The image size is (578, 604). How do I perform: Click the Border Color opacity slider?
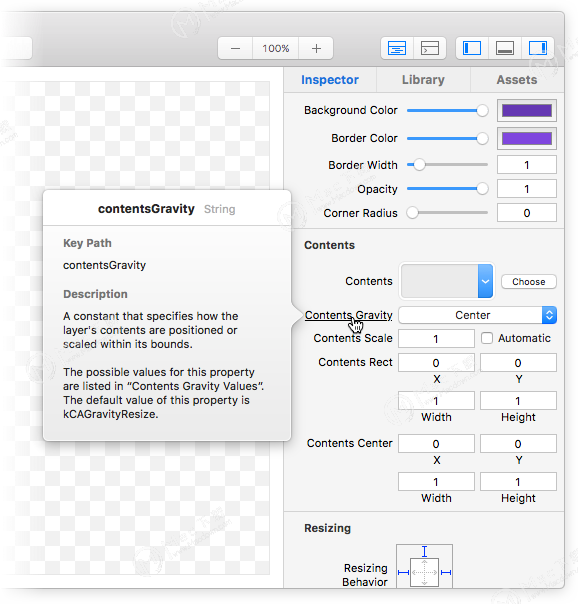coord(447,138)
